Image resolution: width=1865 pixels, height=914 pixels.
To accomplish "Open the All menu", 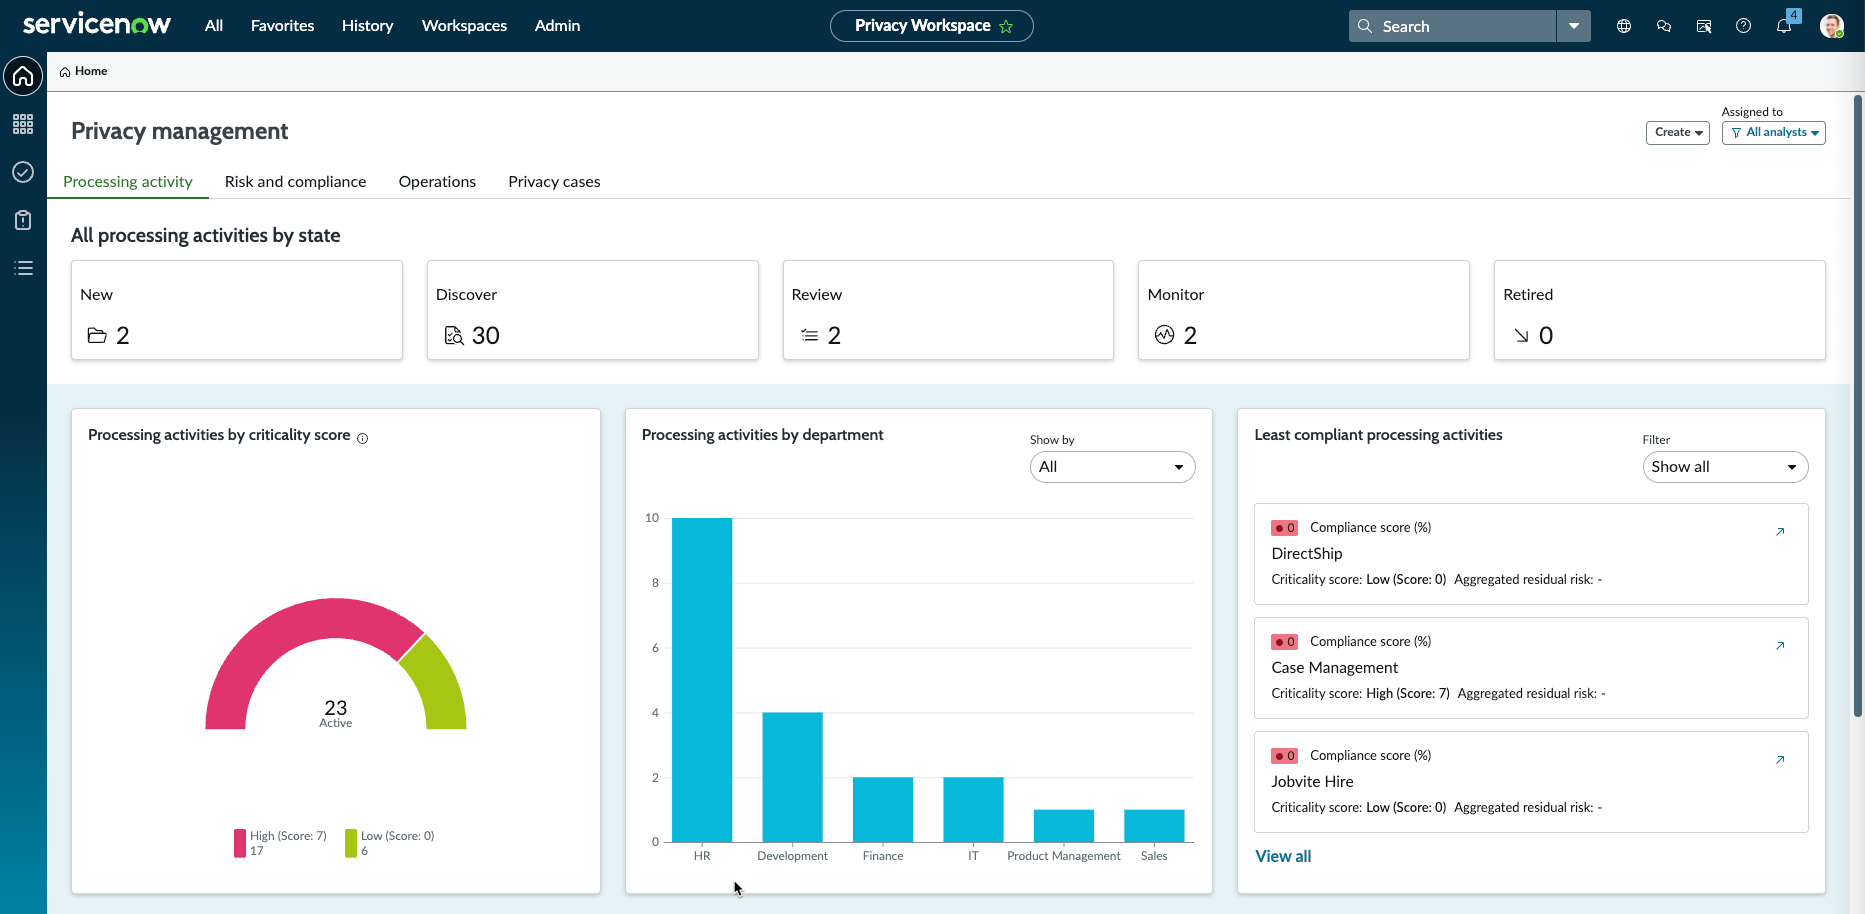I will [x=214, y=26].
